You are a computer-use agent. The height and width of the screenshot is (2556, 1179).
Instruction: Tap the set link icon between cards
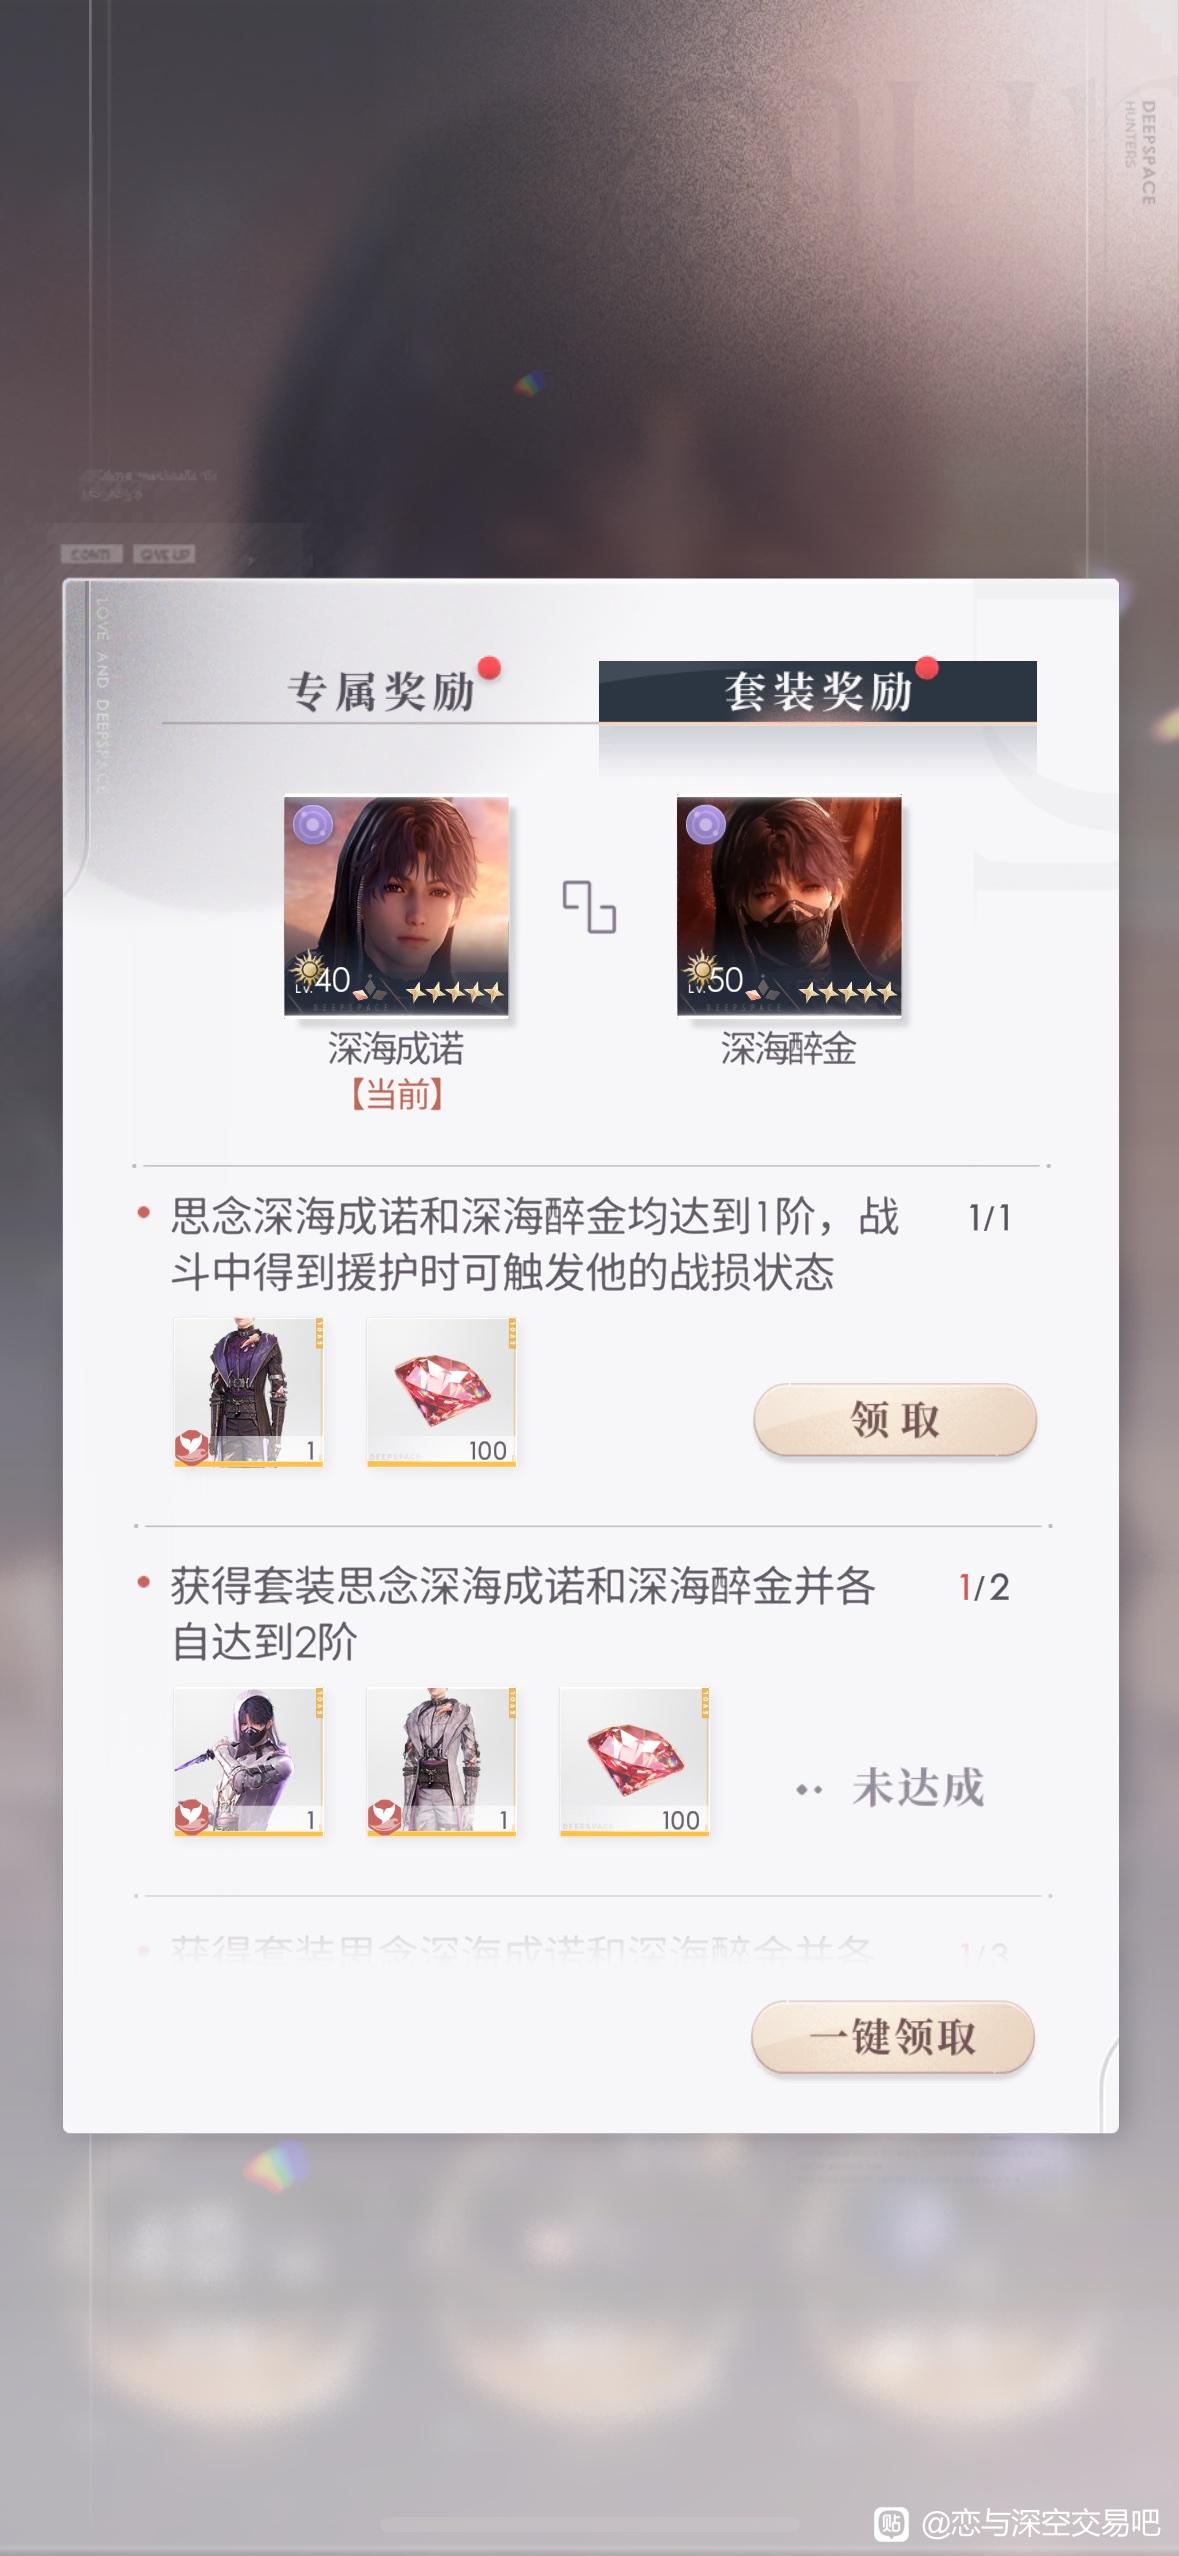(589, 907)
